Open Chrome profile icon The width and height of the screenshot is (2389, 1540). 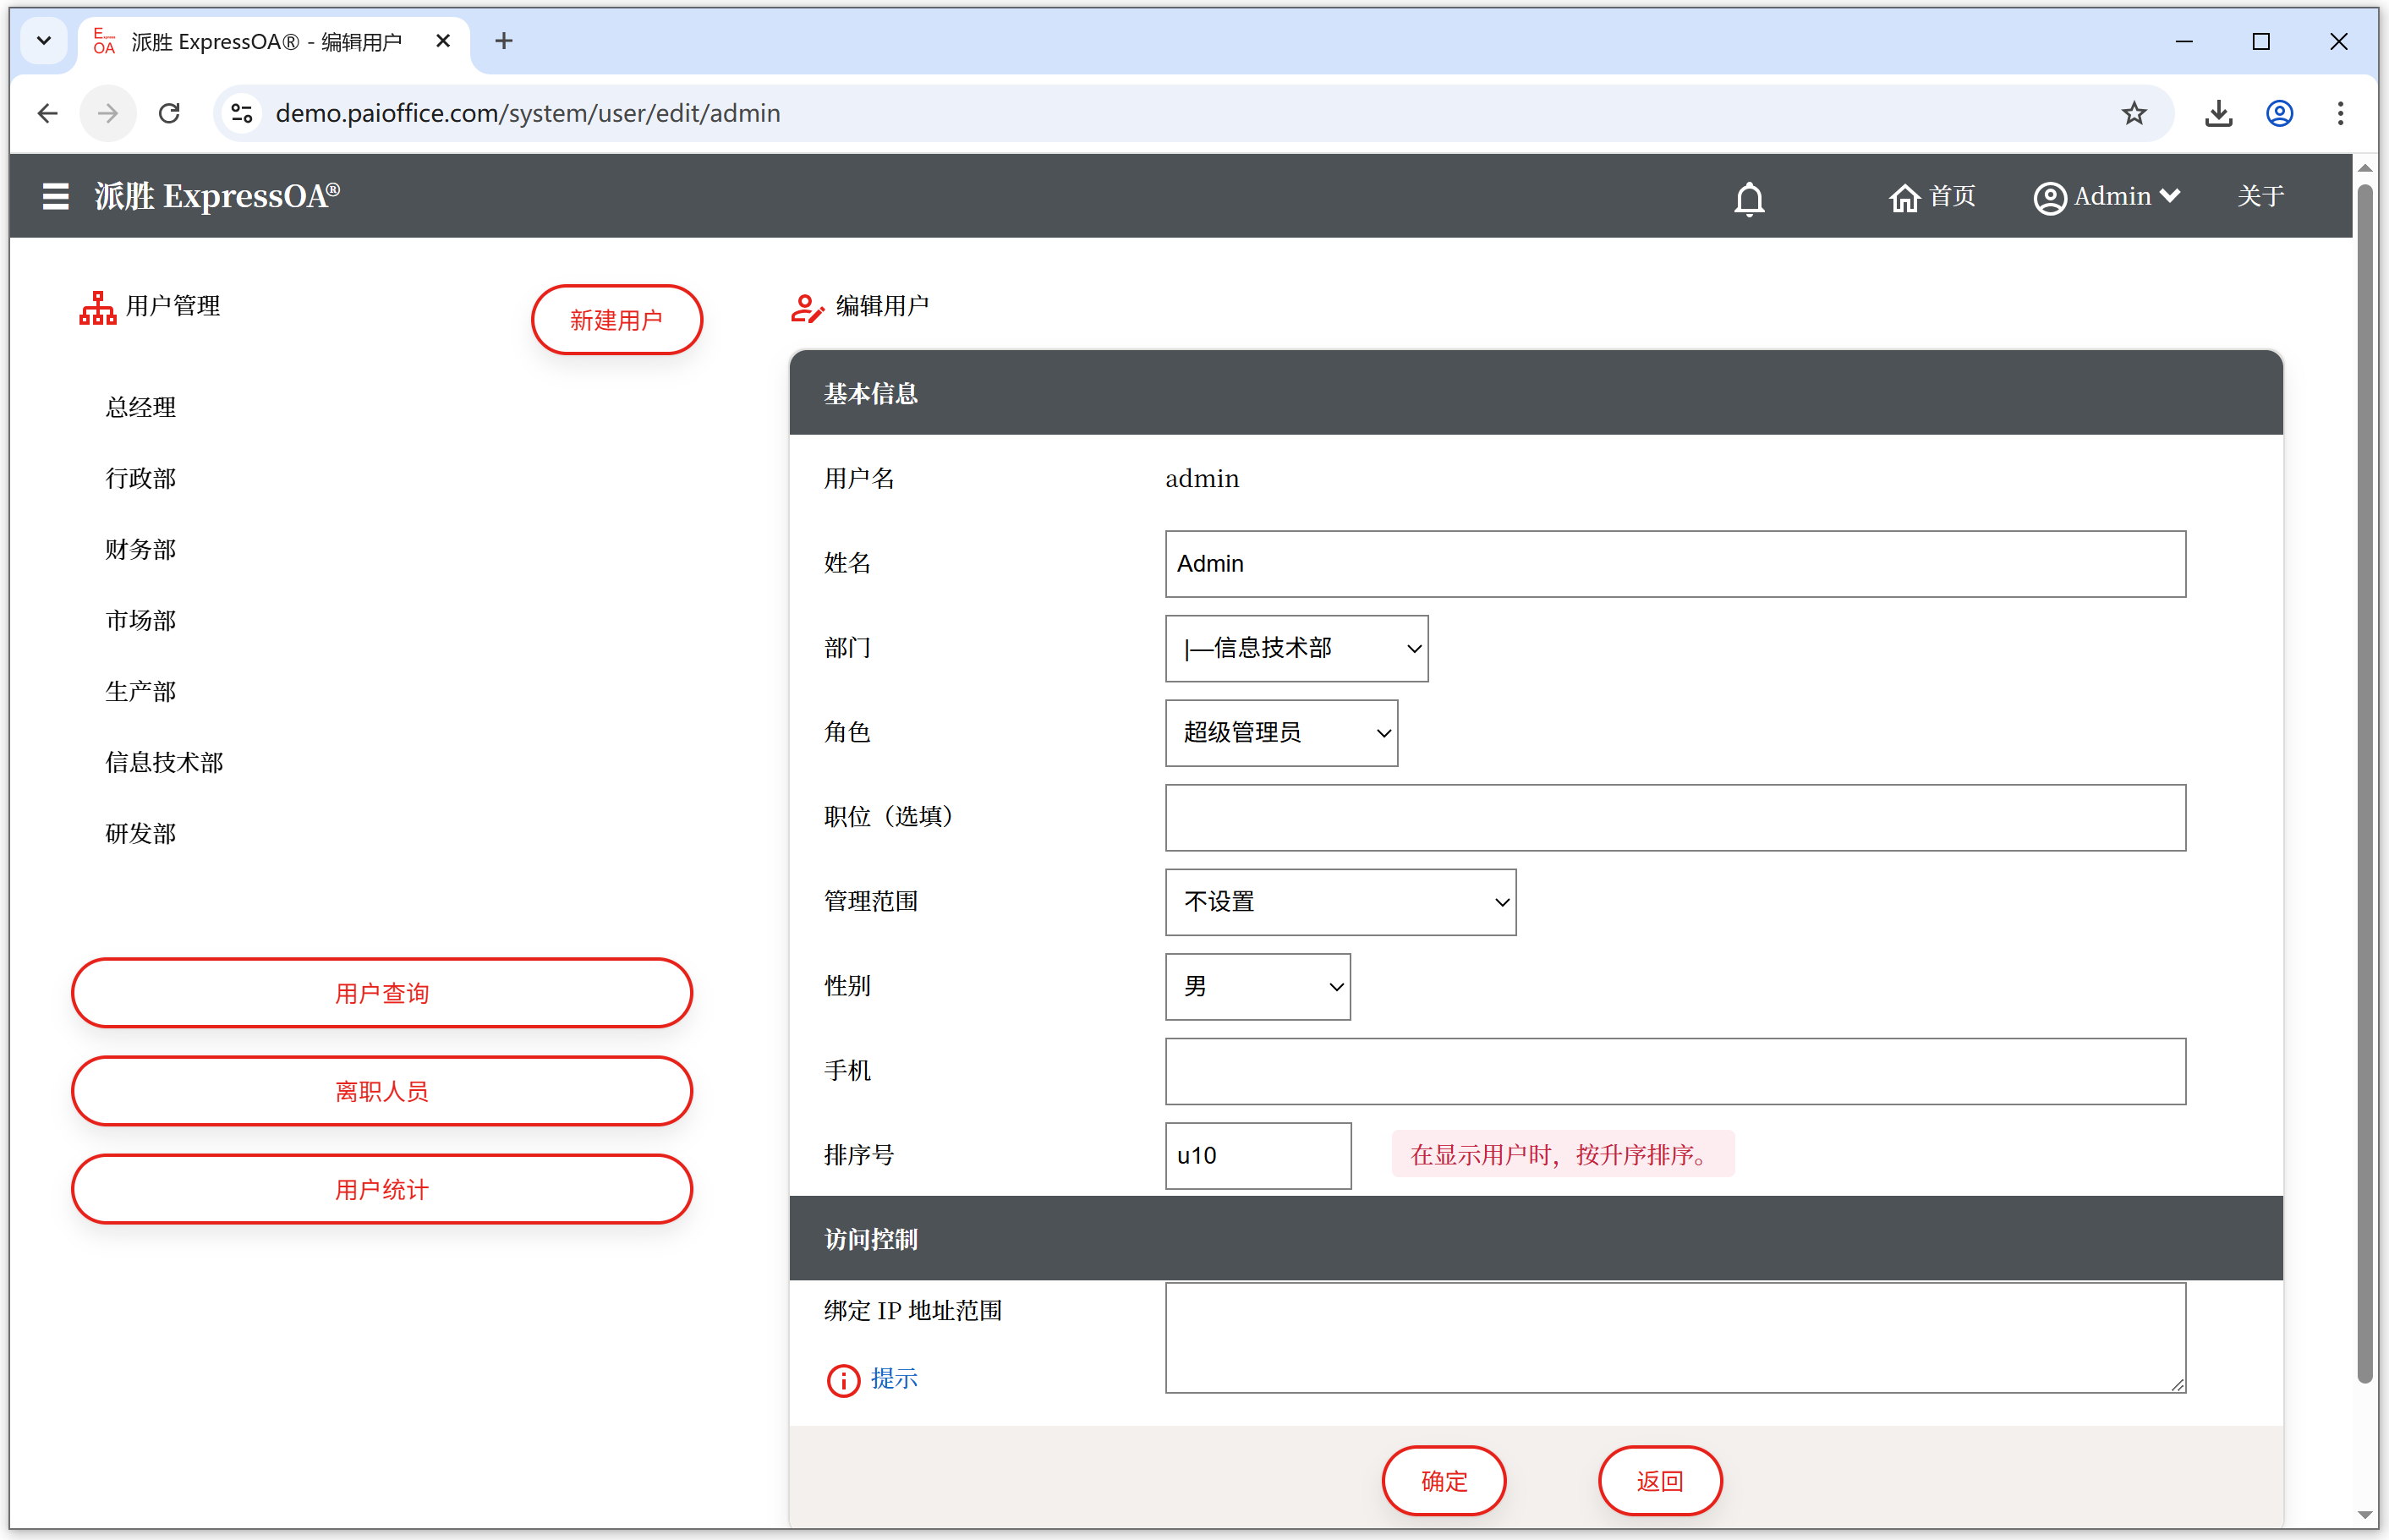click(2279, 113)
